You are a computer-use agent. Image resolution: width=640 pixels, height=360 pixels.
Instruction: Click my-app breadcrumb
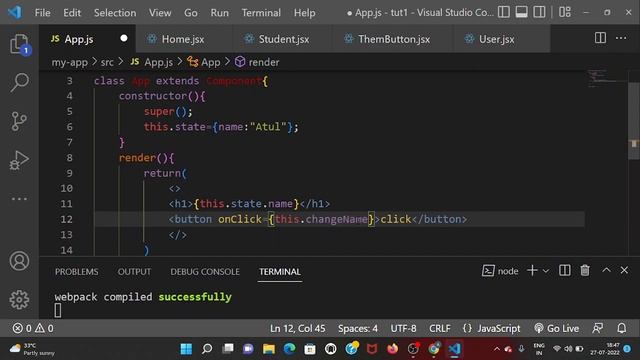[69, 62]
